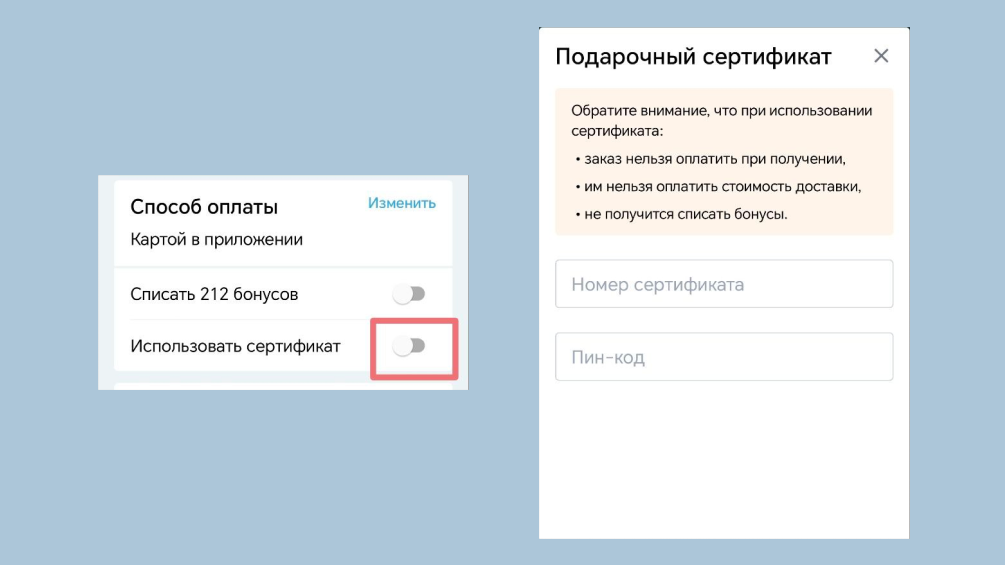Toggle the "Списать 212 бонусов" switch
This screenshot has height=565, width=1005.
click(x=409, y=294)
